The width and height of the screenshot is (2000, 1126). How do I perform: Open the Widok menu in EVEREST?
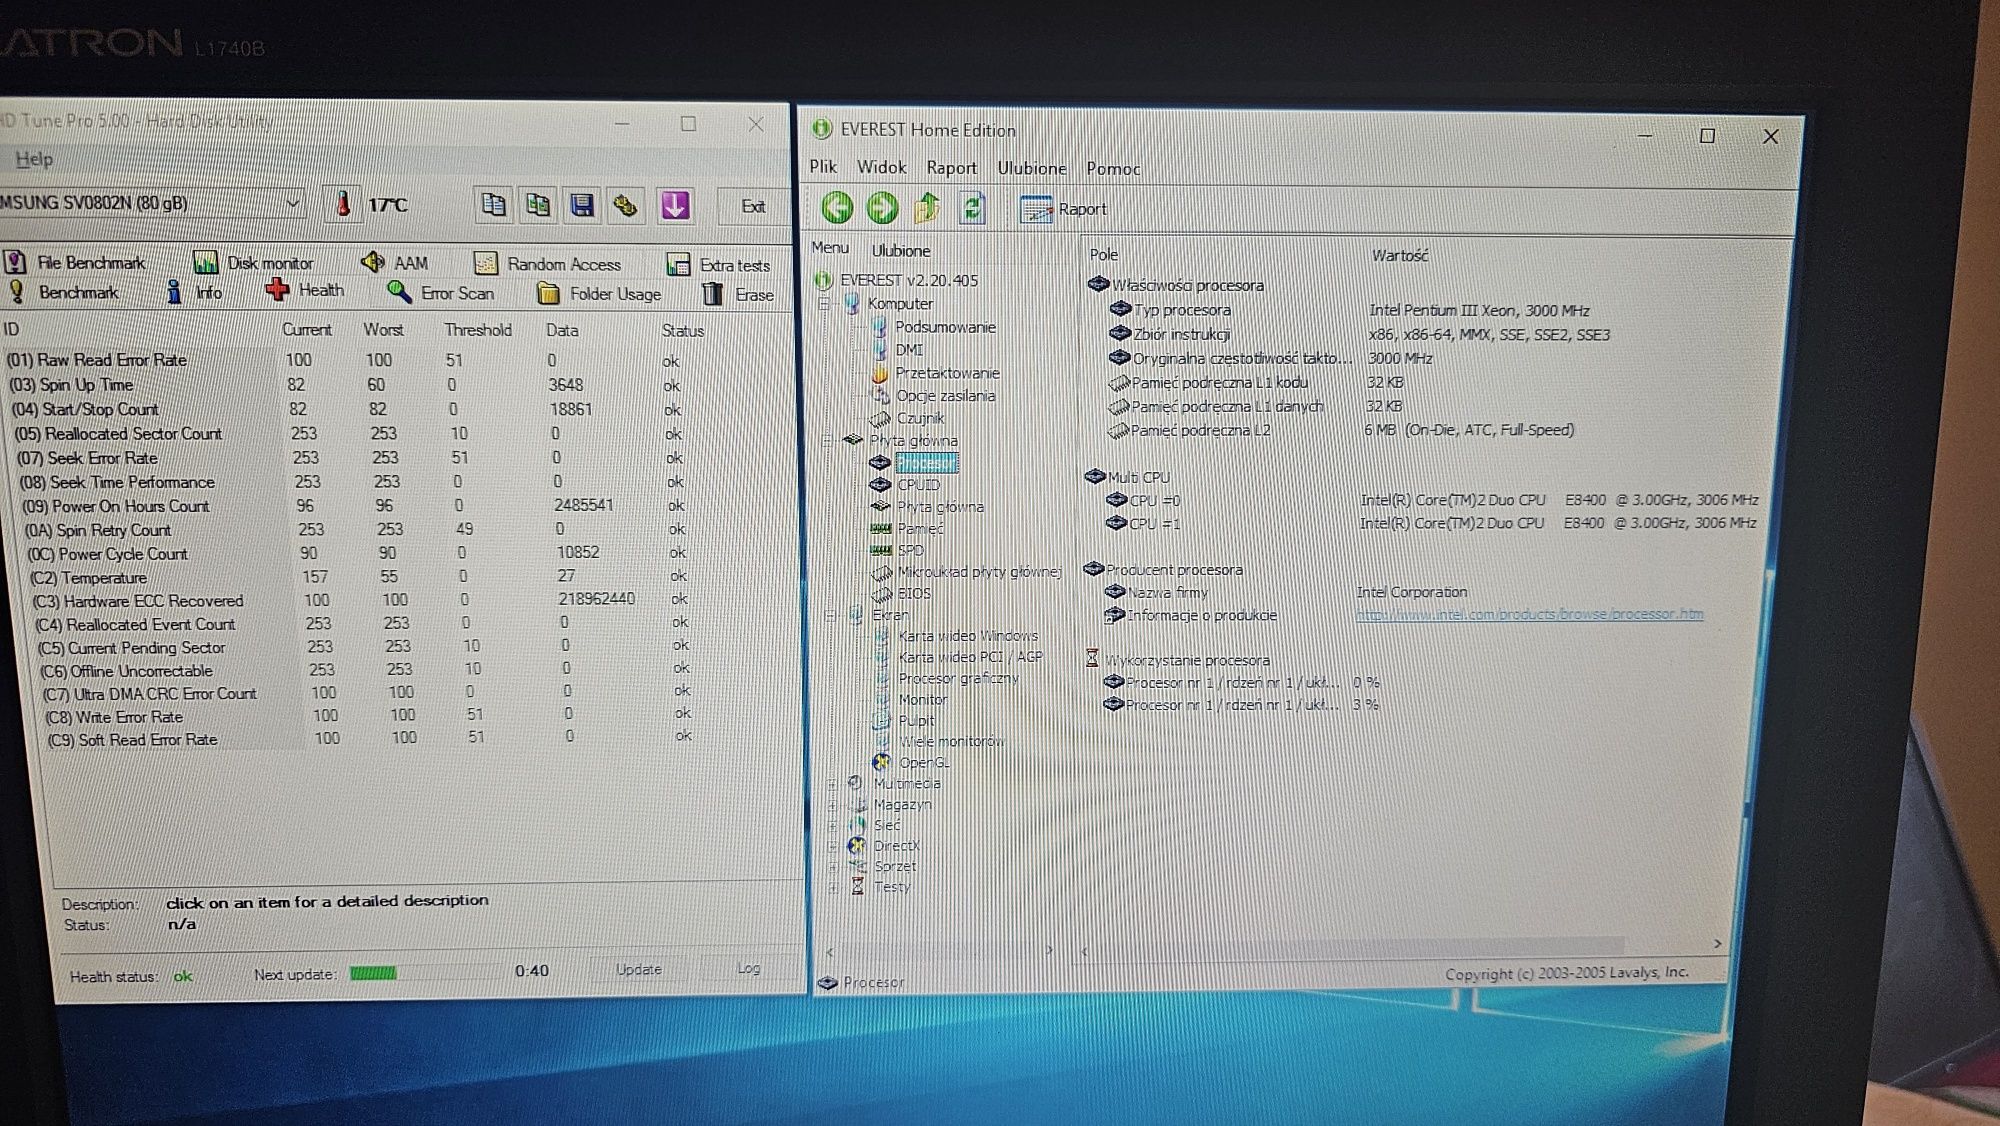pos(881,167)
